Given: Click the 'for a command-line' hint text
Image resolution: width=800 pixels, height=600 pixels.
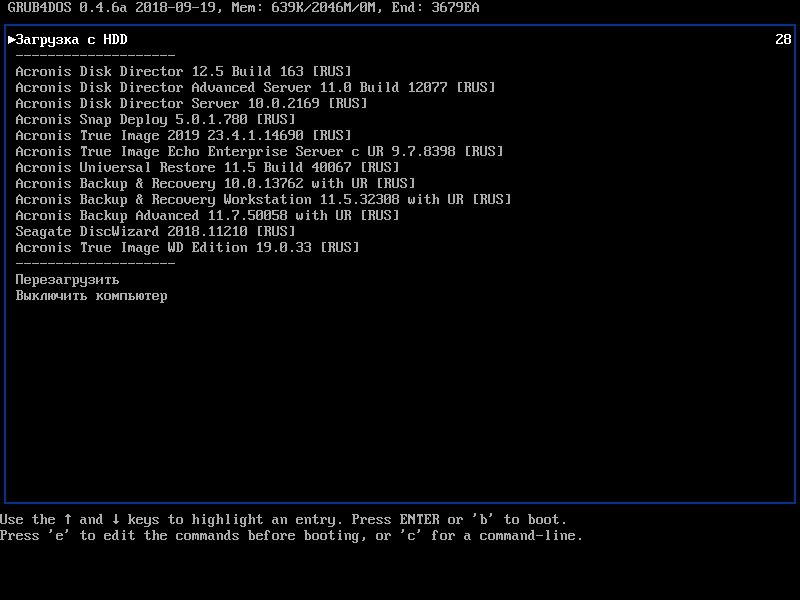Looking at the screenshot, I should point(507,536).
